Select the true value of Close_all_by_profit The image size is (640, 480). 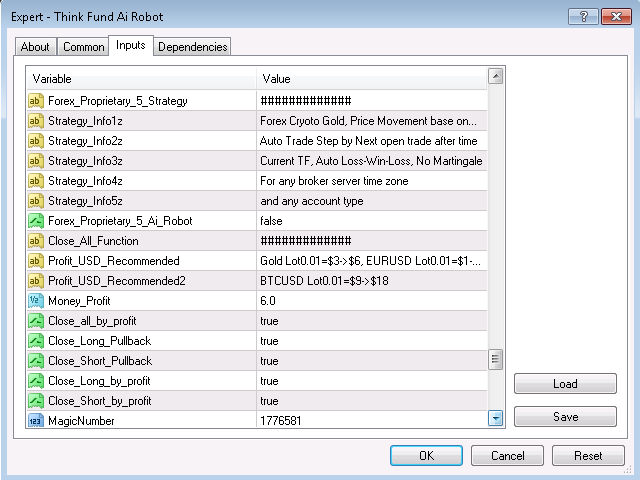[x=269, y=321]
